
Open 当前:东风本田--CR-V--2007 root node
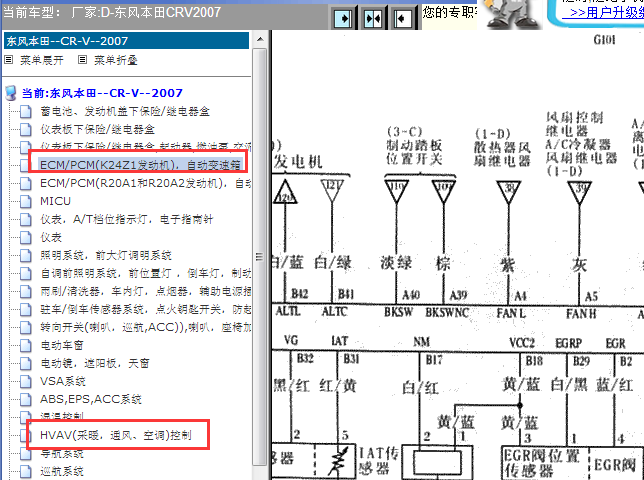point(102,93)
